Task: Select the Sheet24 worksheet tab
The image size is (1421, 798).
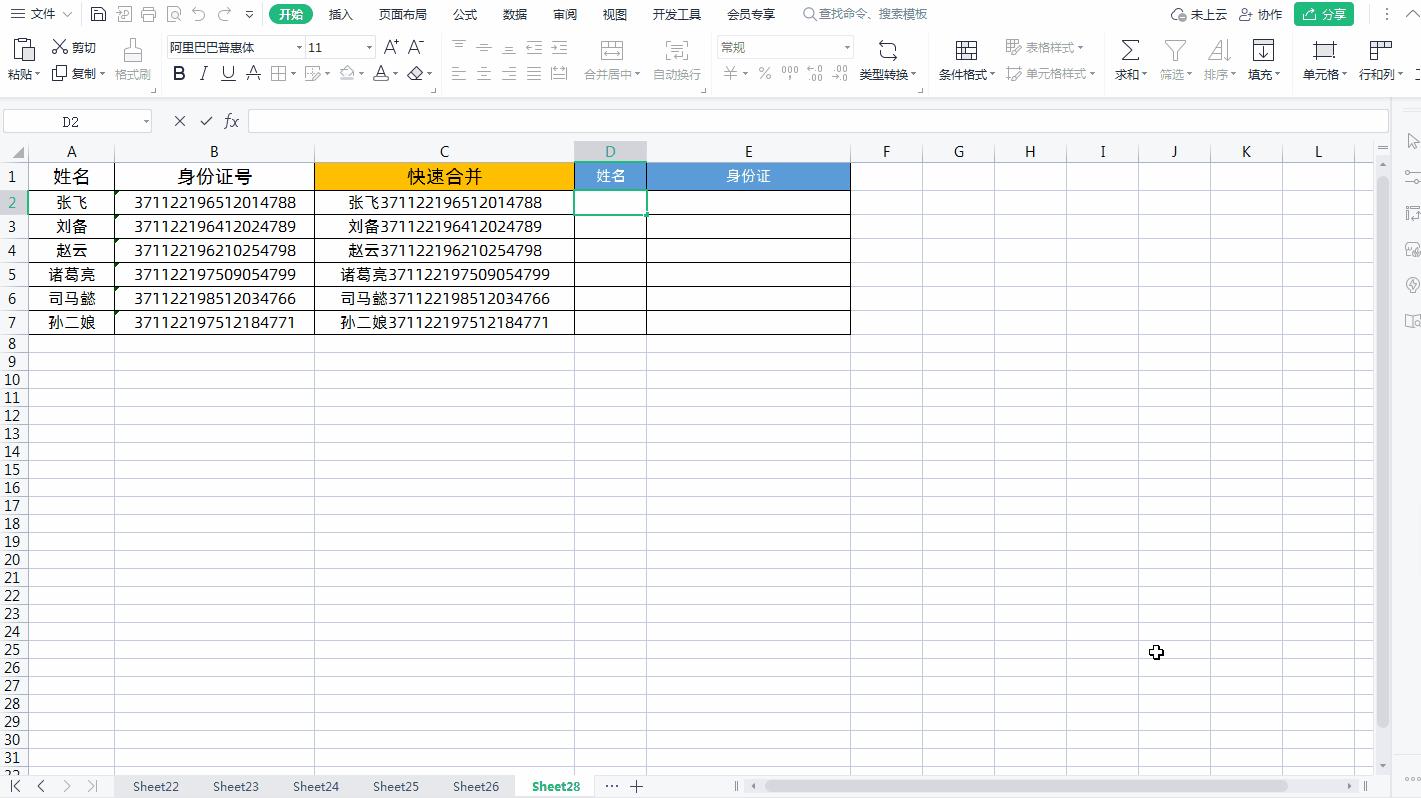Action: point(315,786)
